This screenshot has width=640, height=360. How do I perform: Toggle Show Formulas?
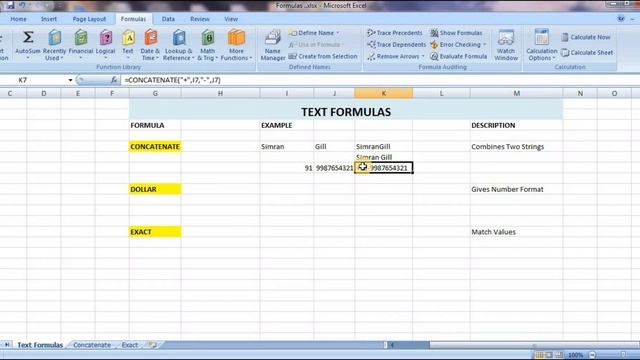(456, 33)
